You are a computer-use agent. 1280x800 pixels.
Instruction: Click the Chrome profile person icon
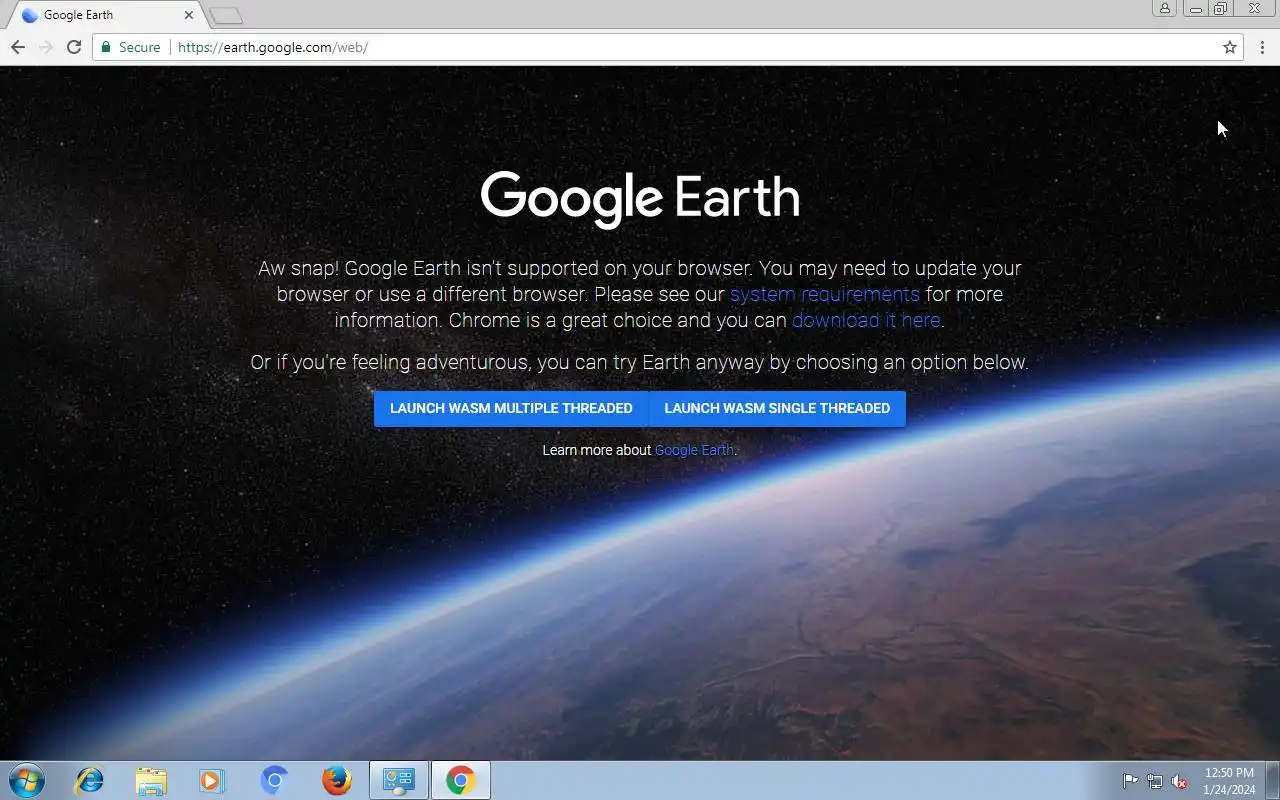[1164, 8]
